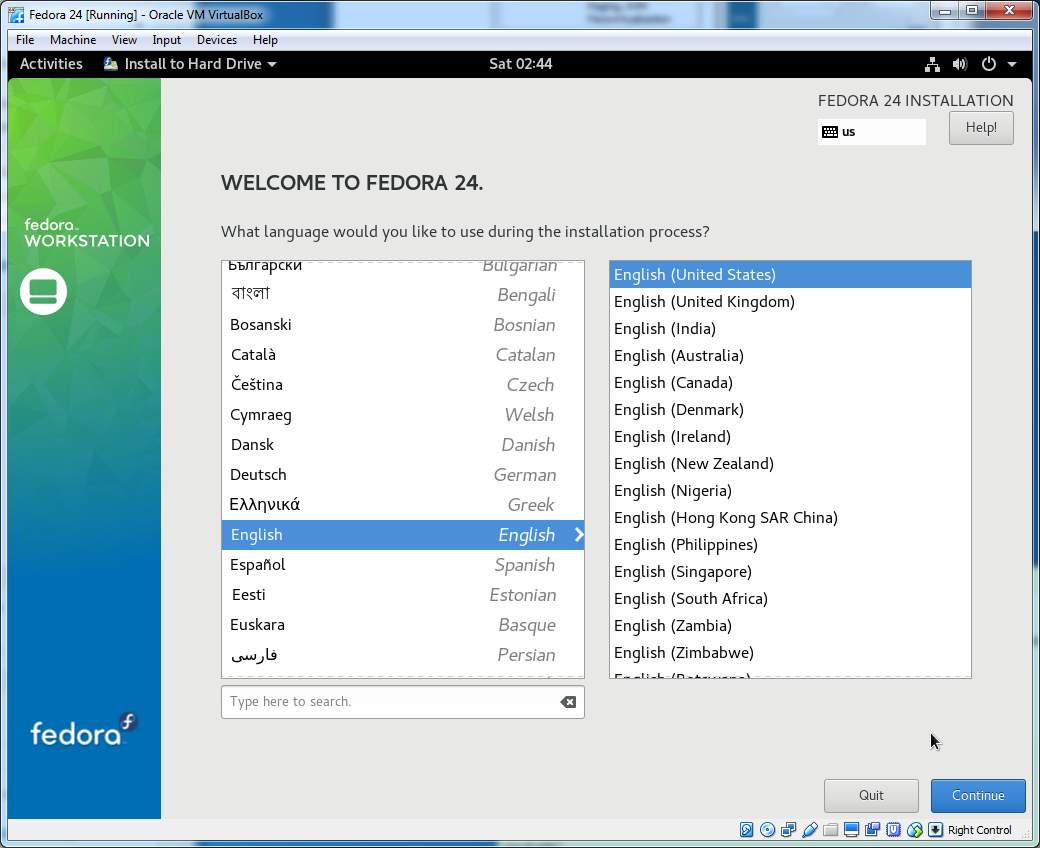This screenshot has width=1040, height=848.
Task: Click the Fedora logo in sidebar
Action: click(x=84, y=729)
